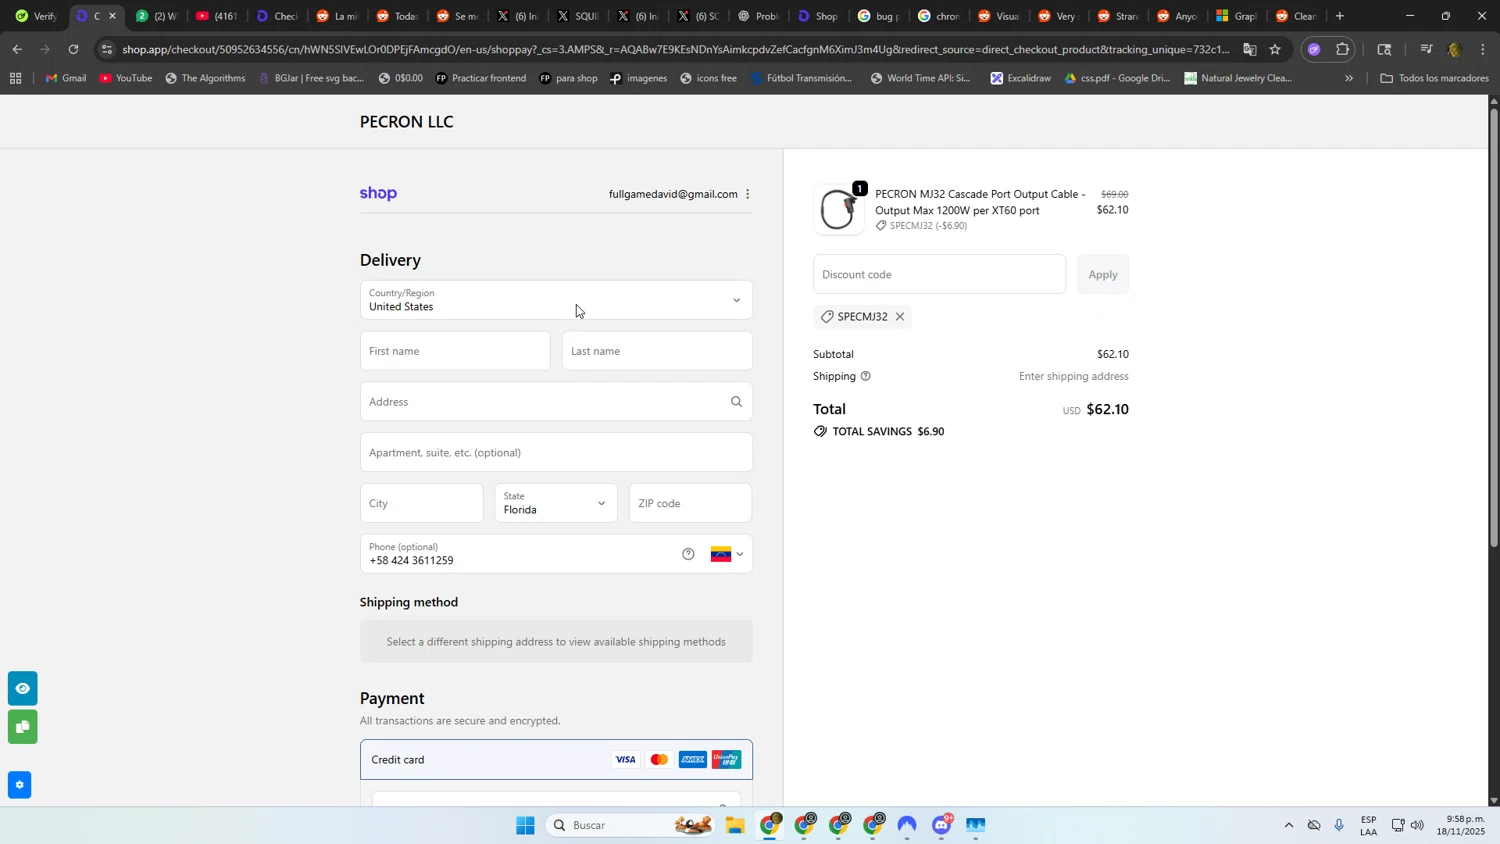Open the icons free bookmark
The height and width of the screenshot is (844, 1500).
click(707, 78)
